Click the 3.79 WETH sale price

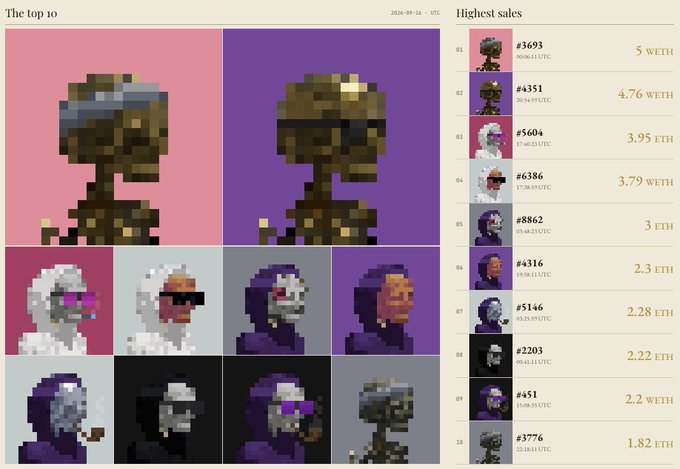pyautogui.click(x=646, y=181)
